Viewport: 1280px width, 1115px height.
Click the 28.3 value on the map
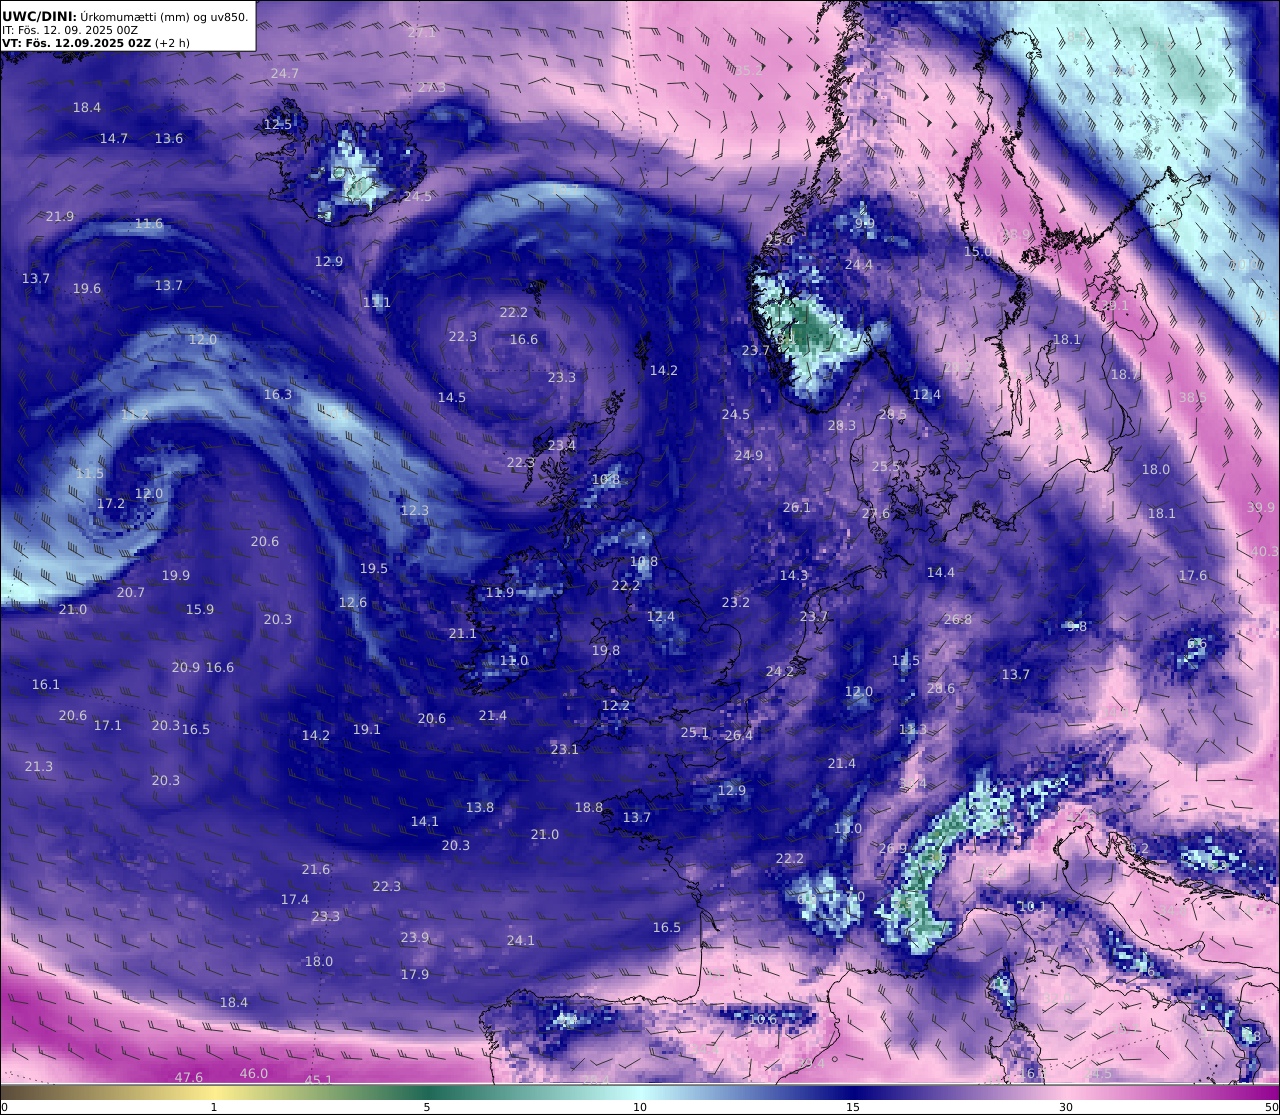842,426
